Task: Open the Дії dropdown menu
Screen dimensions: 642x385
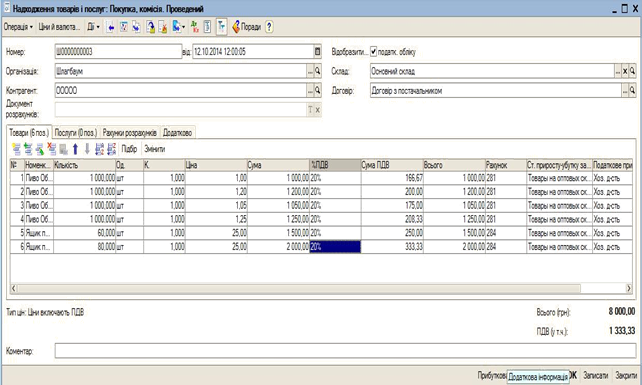Action: coord(93,27)
